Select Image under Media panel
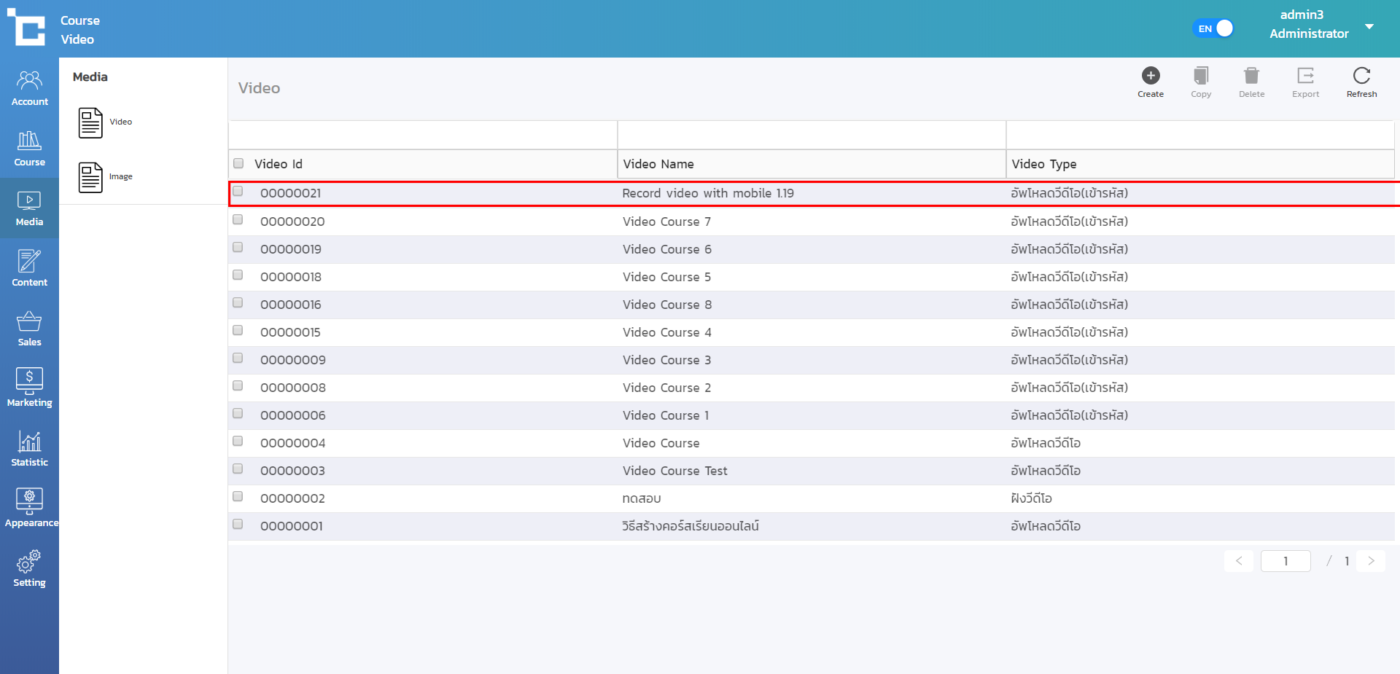 coord(105,177)
